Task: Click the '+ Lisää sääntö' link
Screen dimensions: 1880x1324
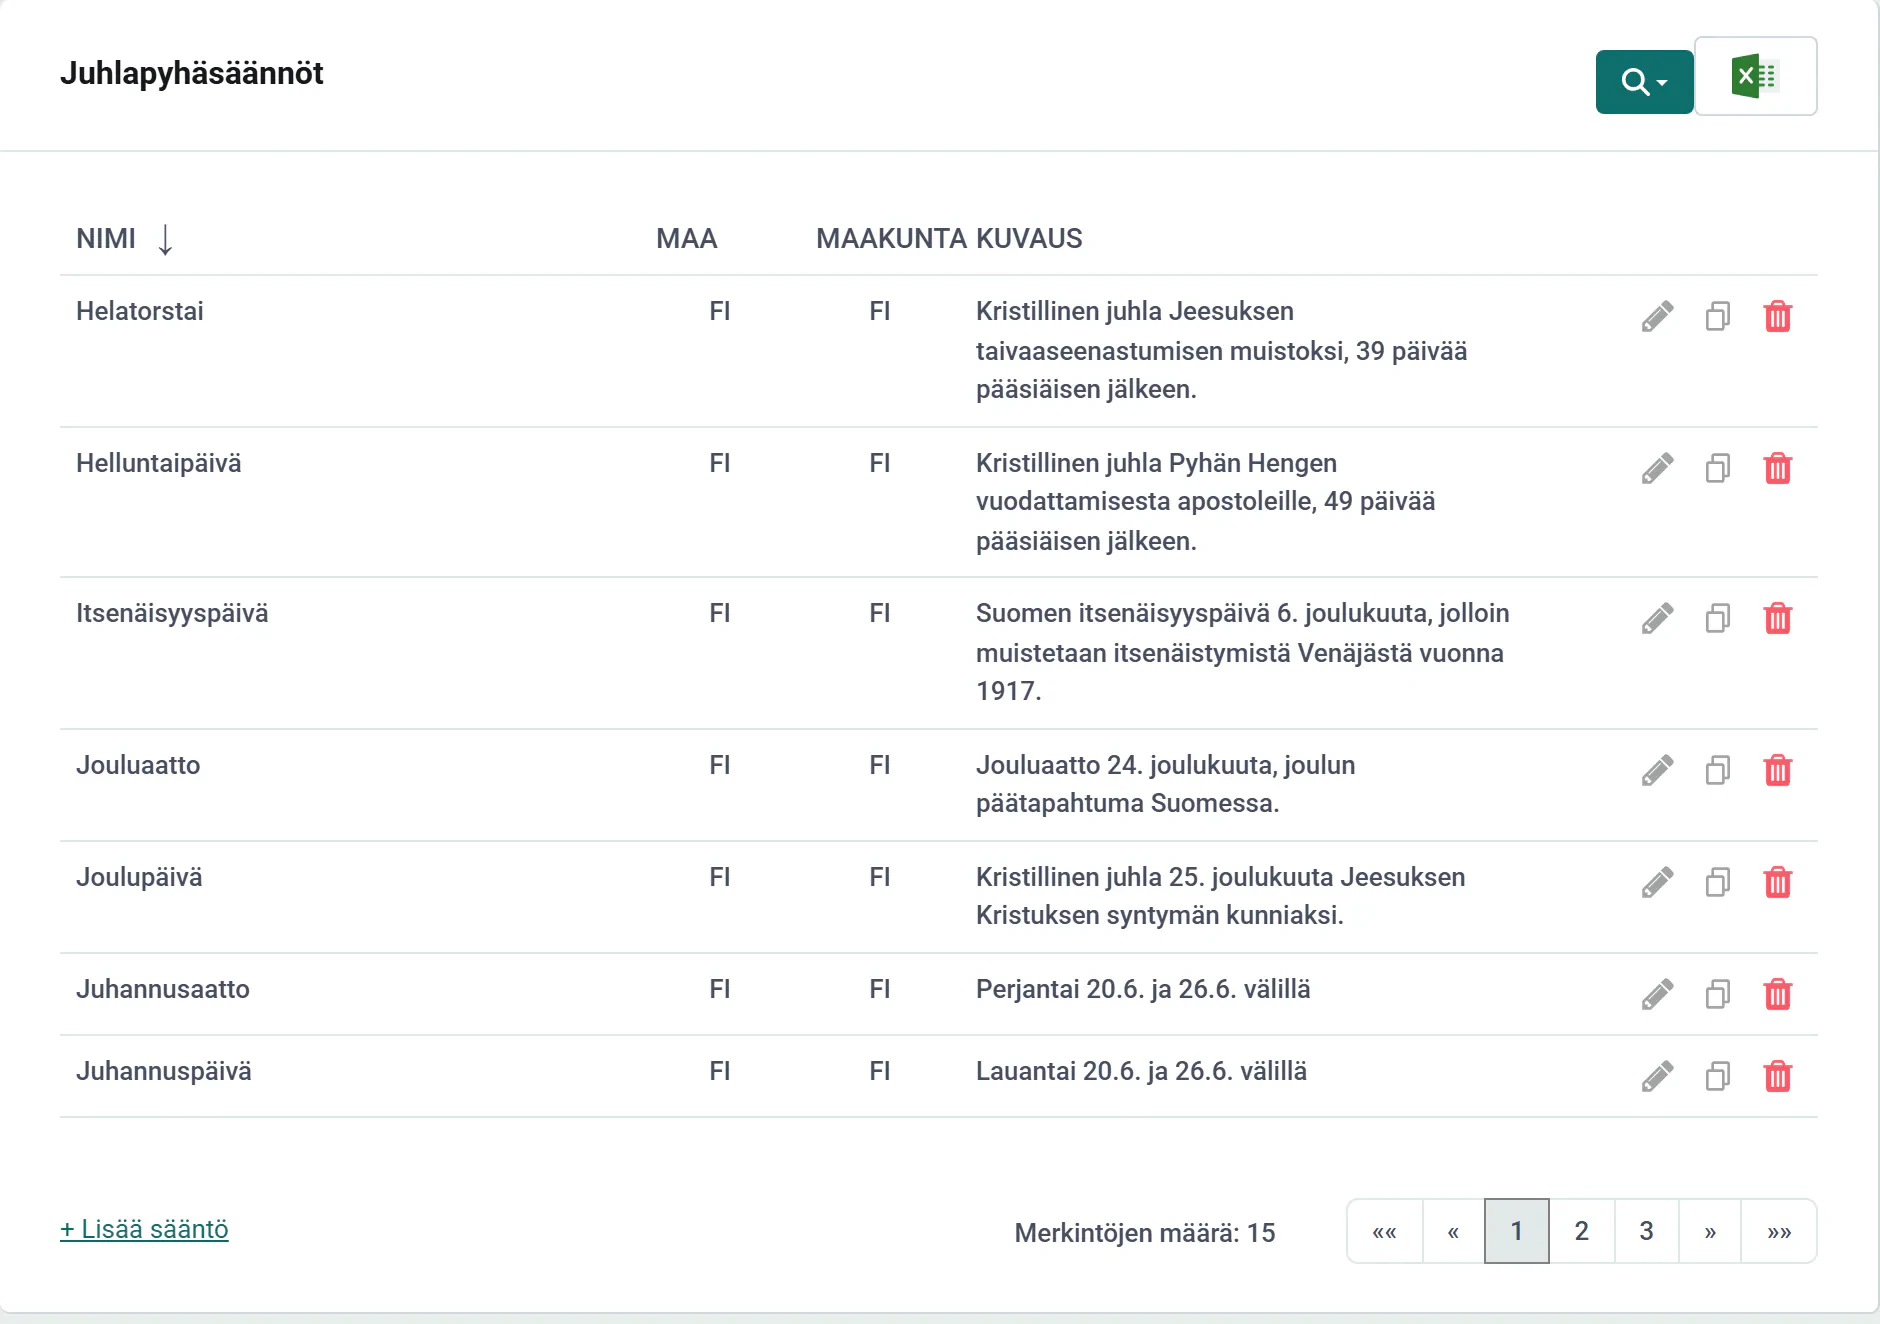Action: (x=144, y=1229)
